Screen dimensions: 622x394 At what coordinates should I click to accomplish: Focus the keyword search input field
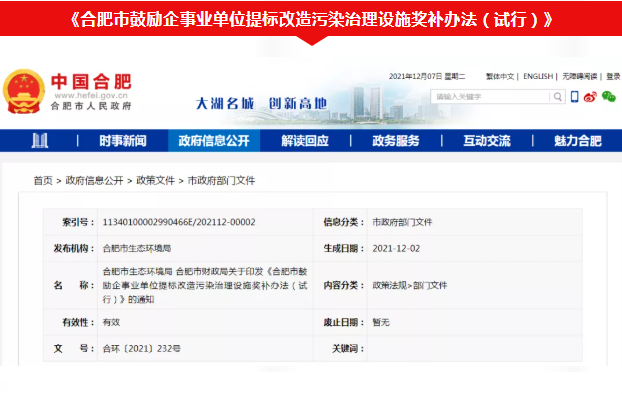click(490, 97)
